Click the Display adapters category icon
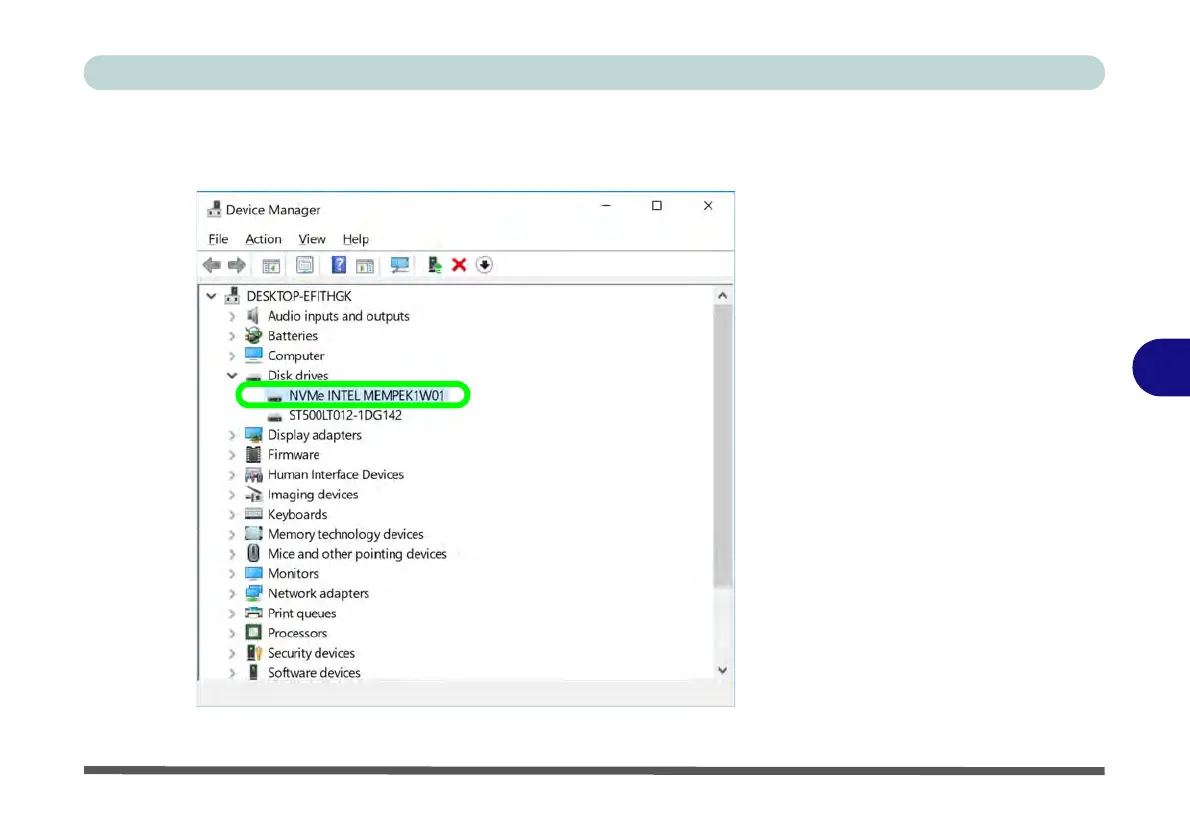1190x838 pixels. 253,435
